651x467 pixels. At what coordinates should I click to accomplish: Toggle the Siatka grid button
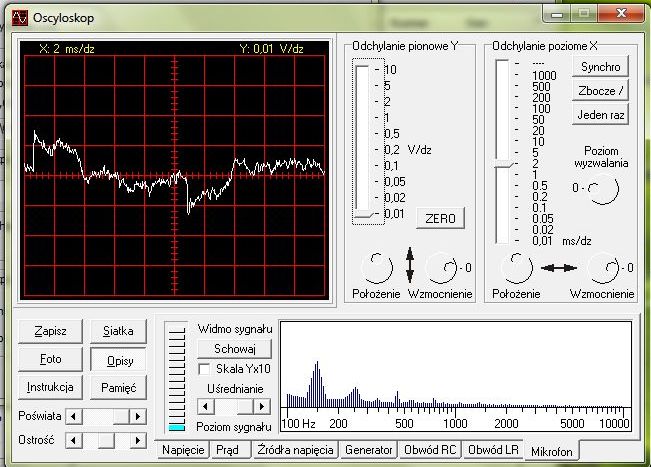(117, 331)
